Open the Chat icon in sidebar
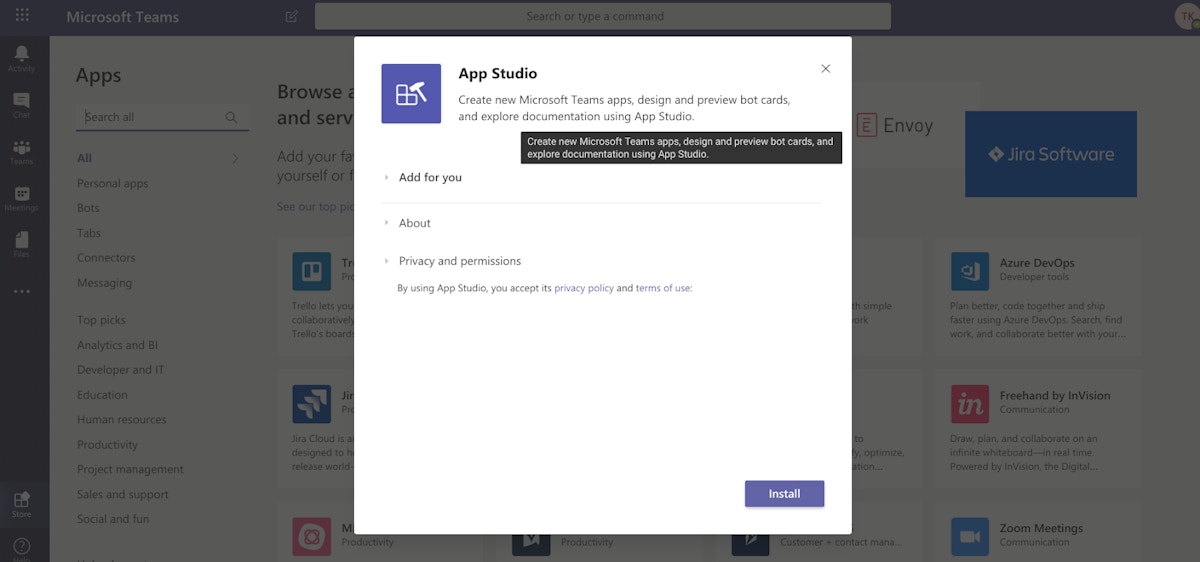 (22, 101)
